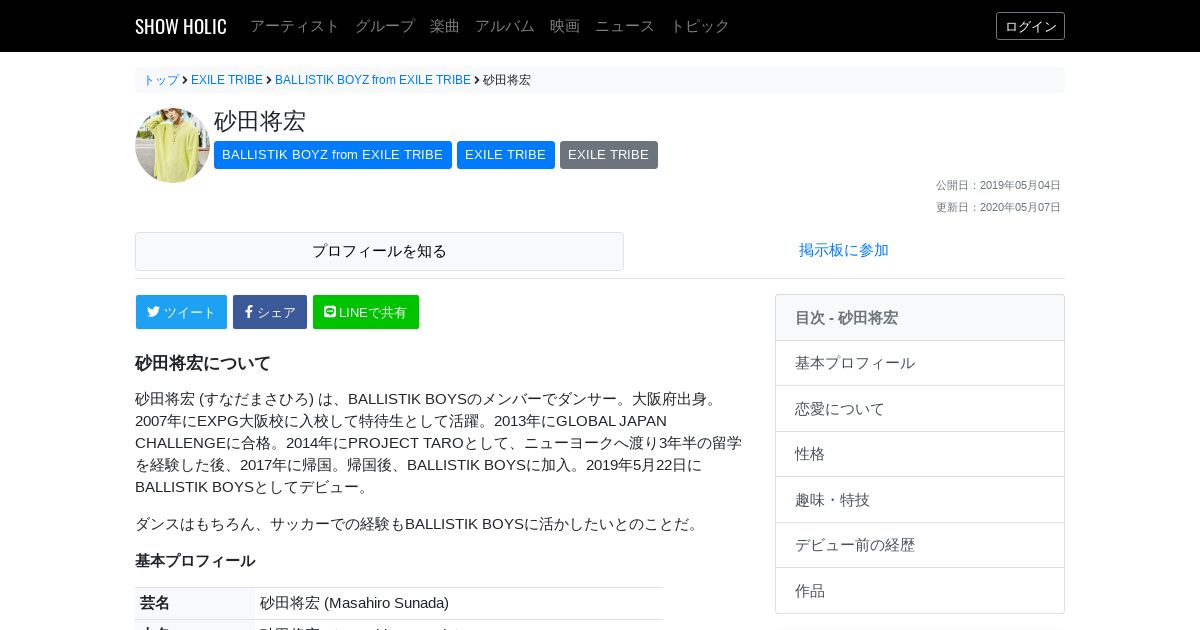Share via Twitter ツイート button
1200x630 pixels.
tap(181, 312)
